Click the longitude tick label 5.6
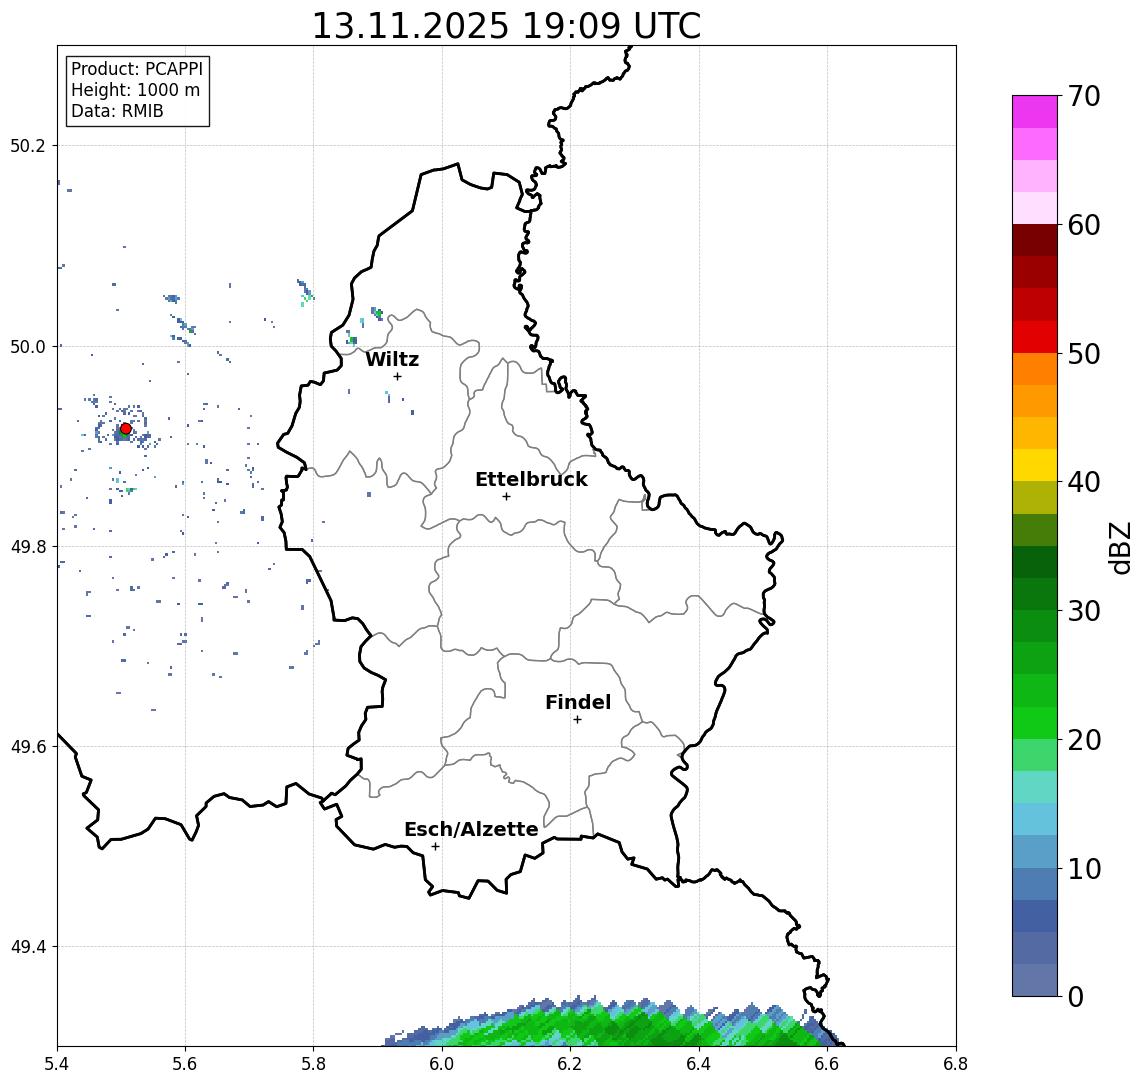Viewport: 1145px width, 1084px height. click(x=185, y=1064)
